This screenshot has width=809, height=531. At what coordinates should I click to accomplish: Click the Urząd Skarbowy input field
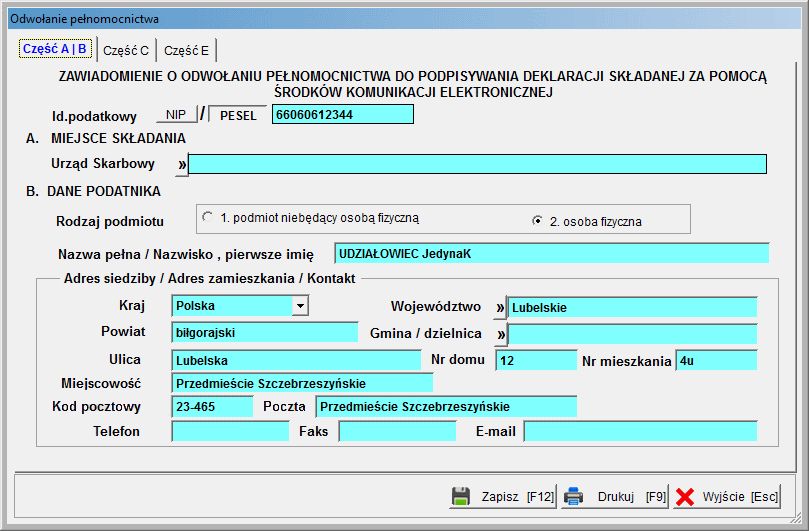(477, 164)
